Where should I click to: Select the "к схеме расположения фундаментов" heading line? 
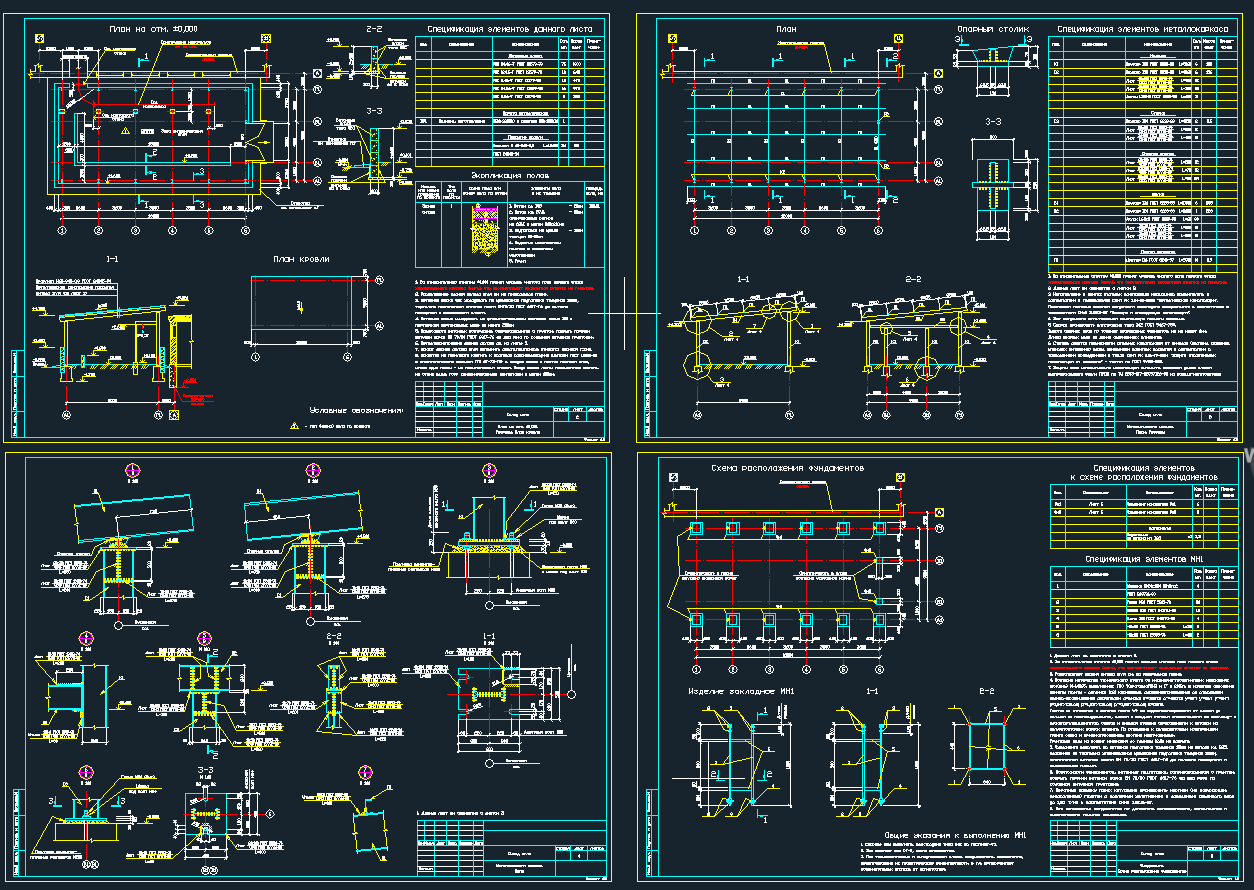(x=1145, y=478)
